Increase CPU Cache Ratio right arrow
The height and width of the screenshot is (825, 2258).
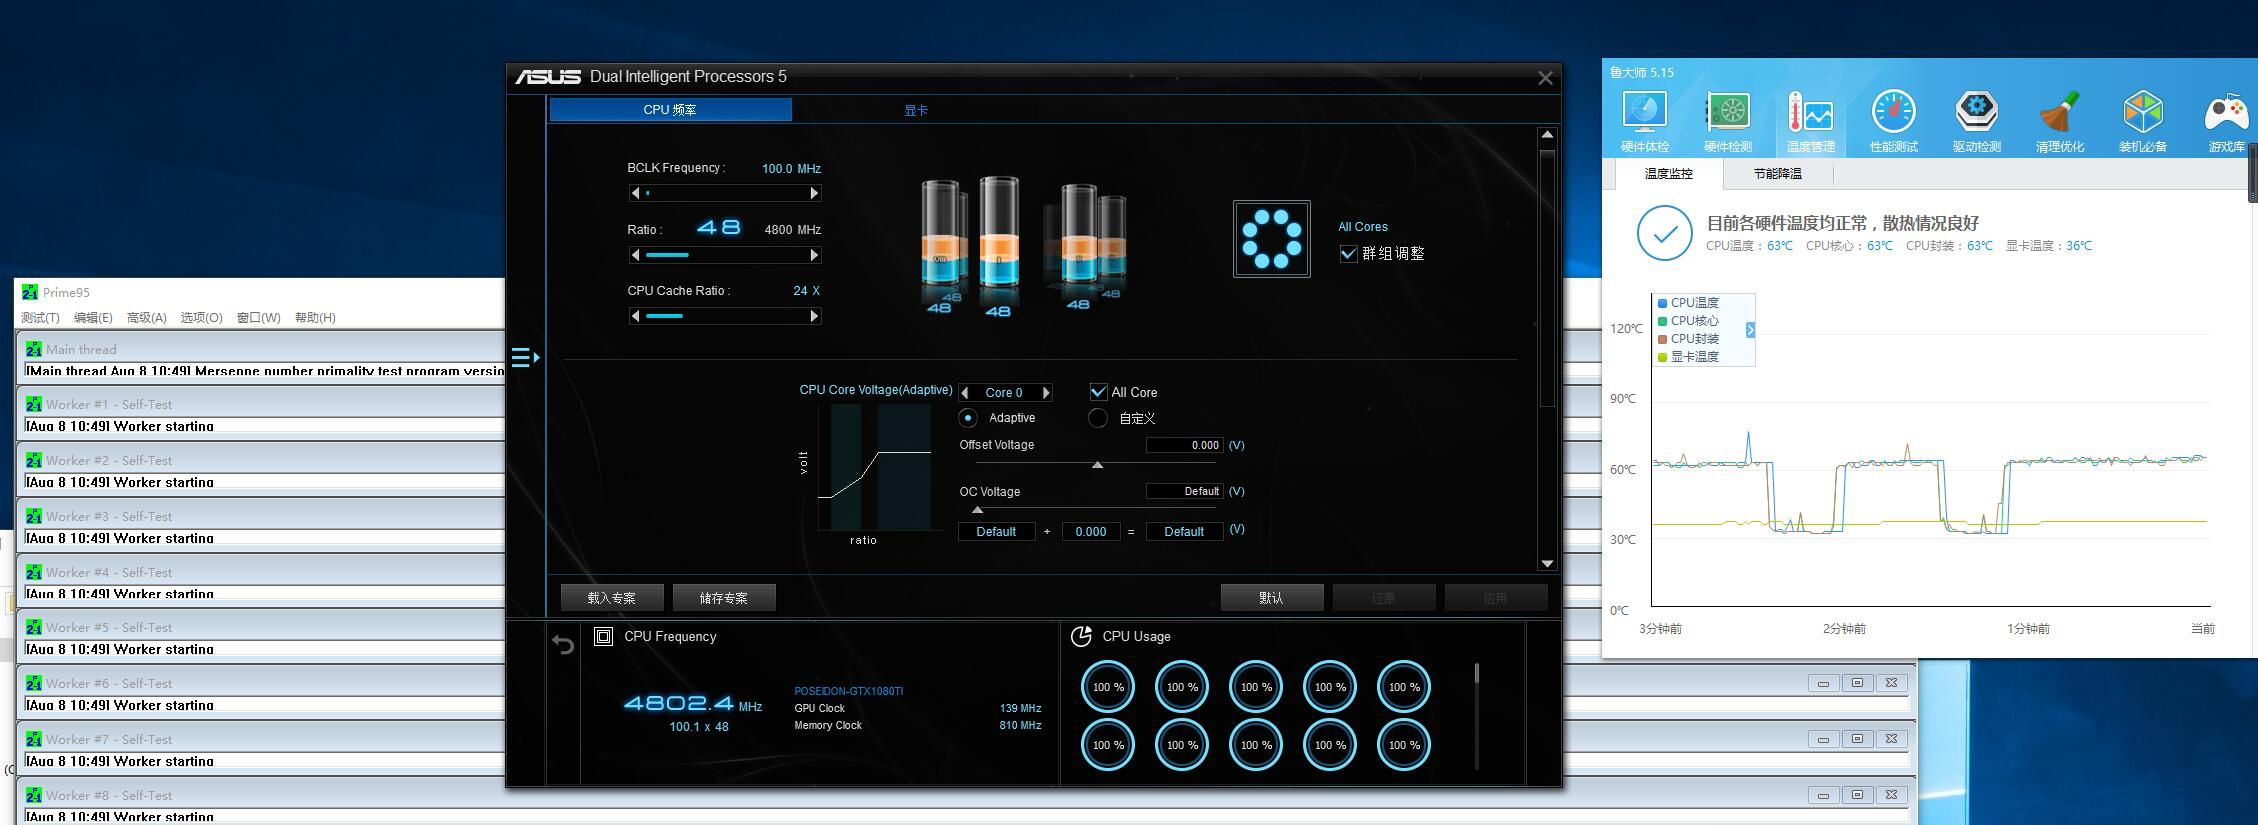[814, 316]
